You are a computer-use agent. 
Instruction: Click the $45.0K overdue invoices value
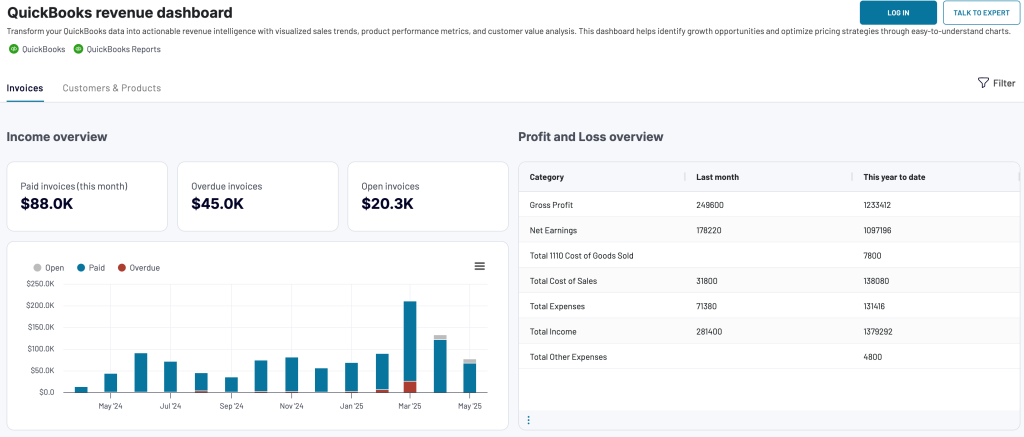(x=217, y=204)
